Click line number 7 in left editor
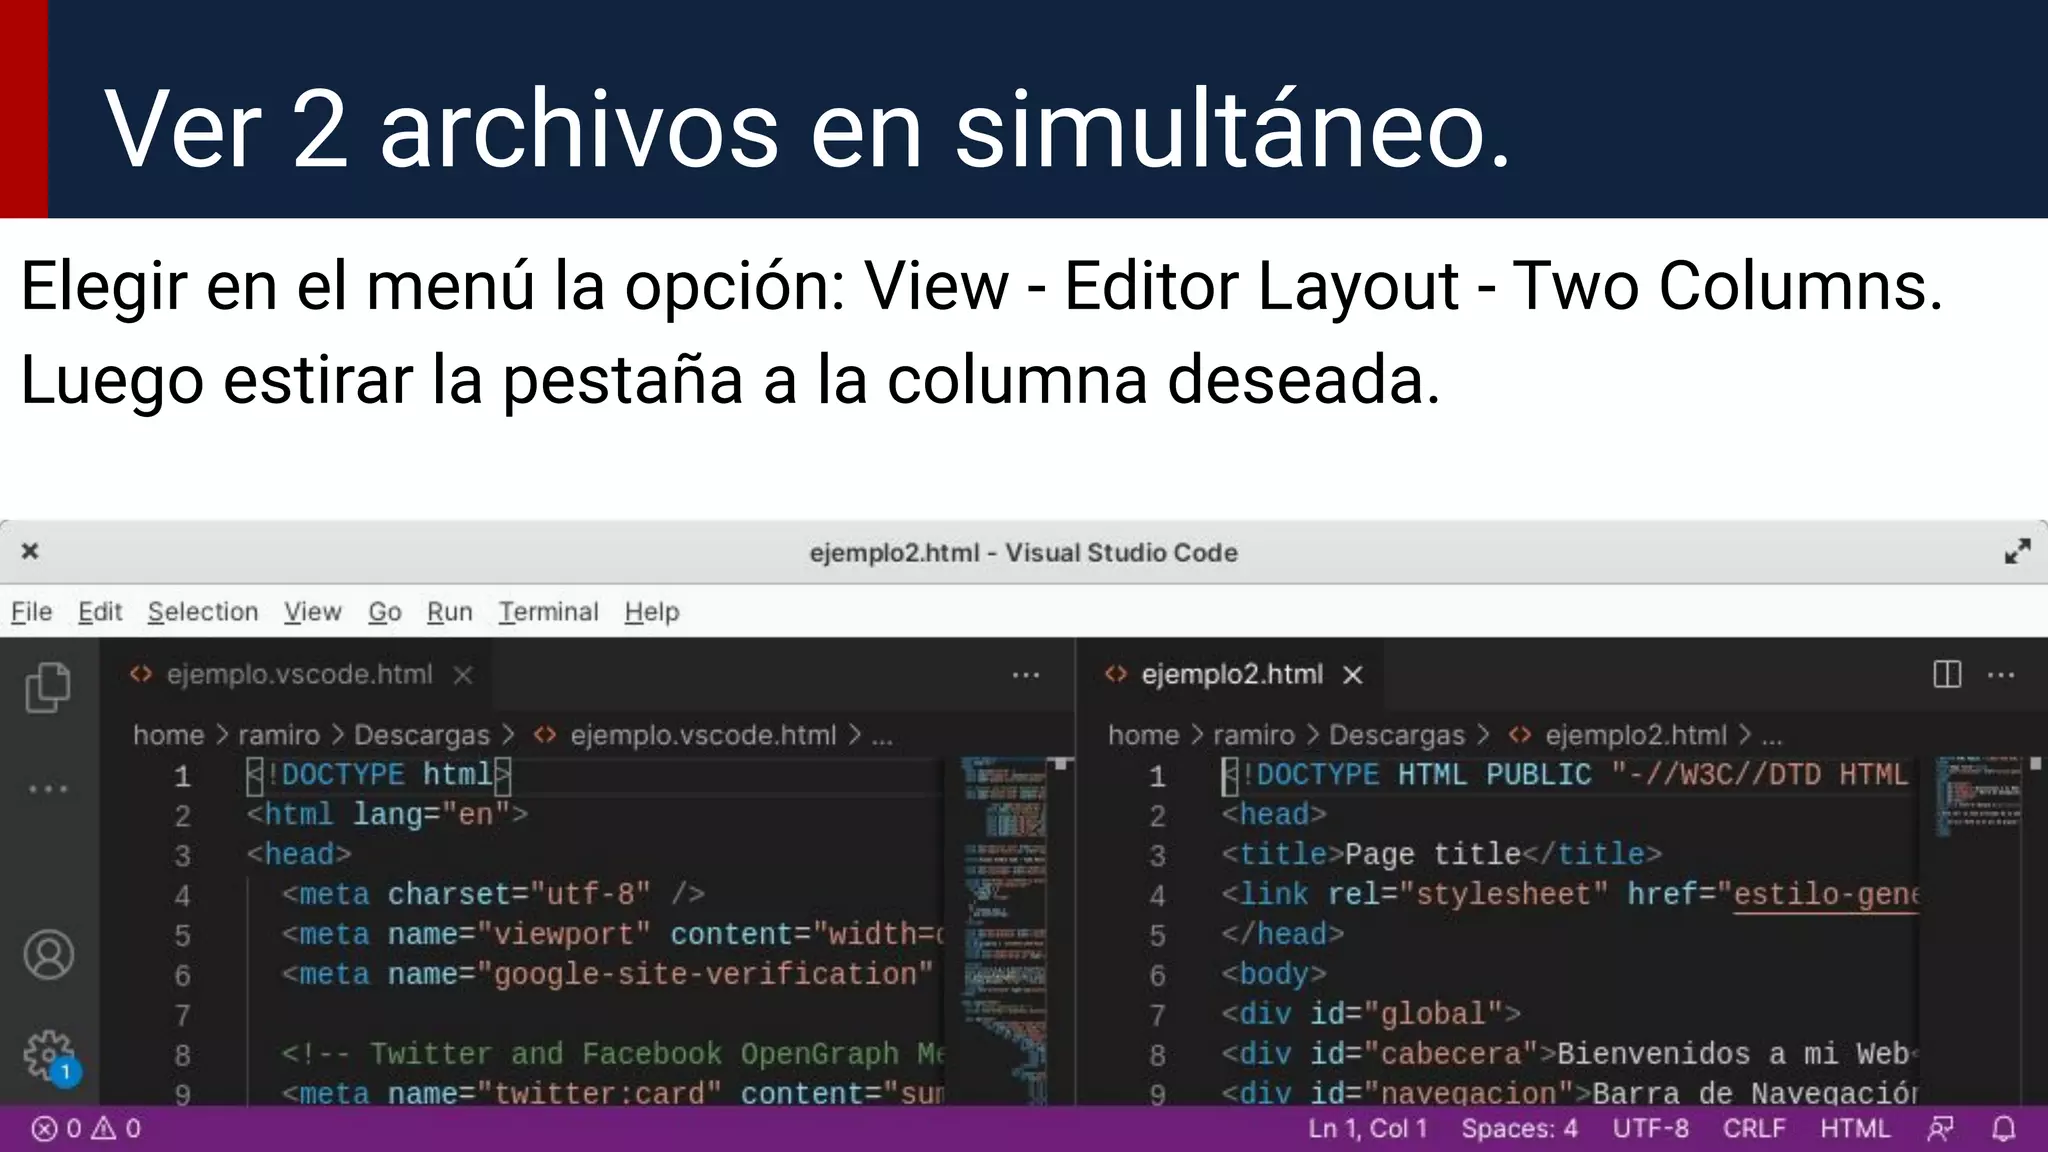Viewport: 2048px width, 1152px height. click(x=182, y=1016)
